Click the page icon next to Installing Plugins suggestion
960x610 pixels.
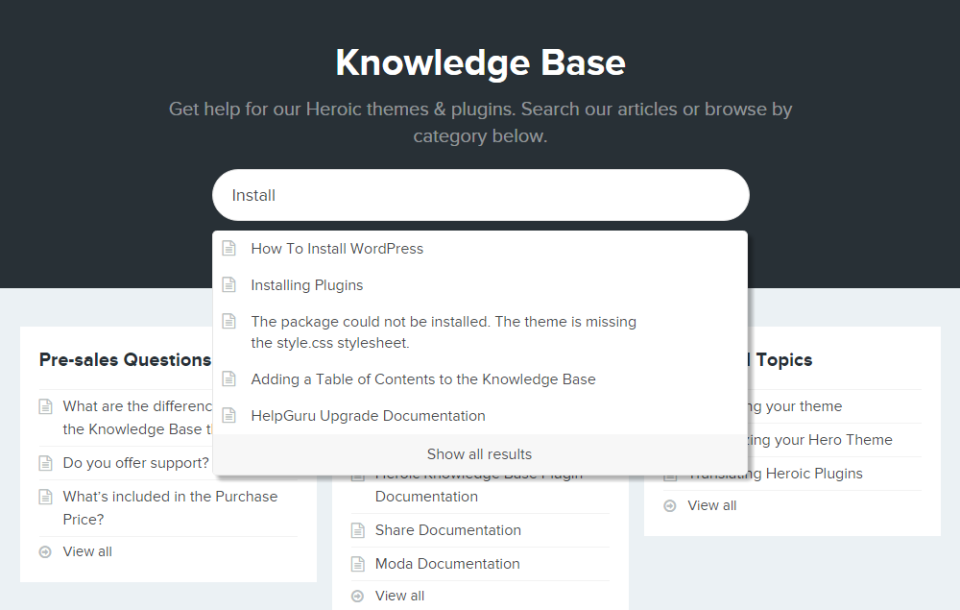coord(232,284)
